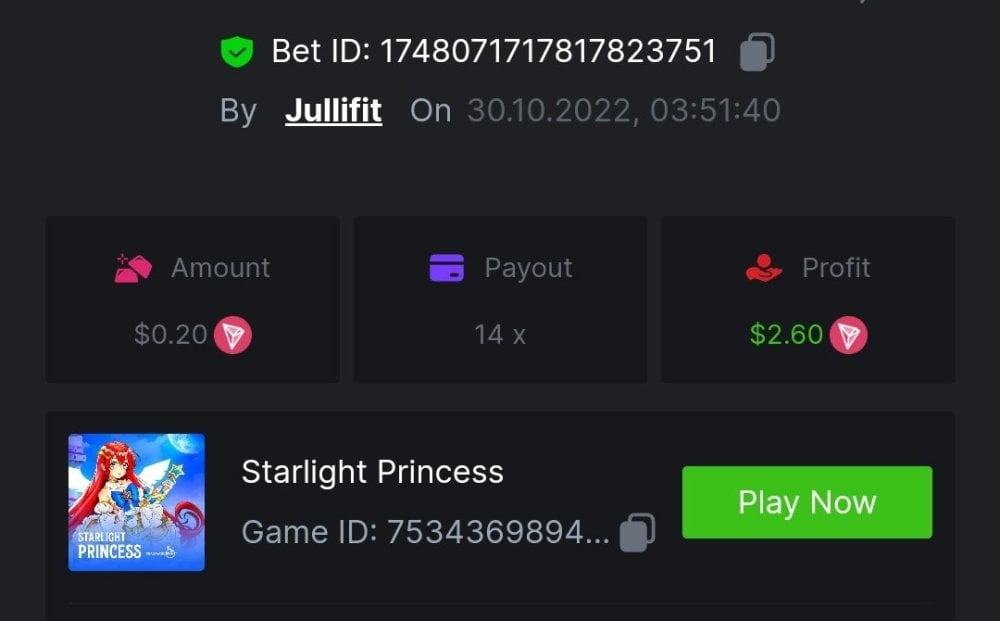Click the 14 x payout multiplier
Viewport: 1000px width, 621px height.
point(500,334)
